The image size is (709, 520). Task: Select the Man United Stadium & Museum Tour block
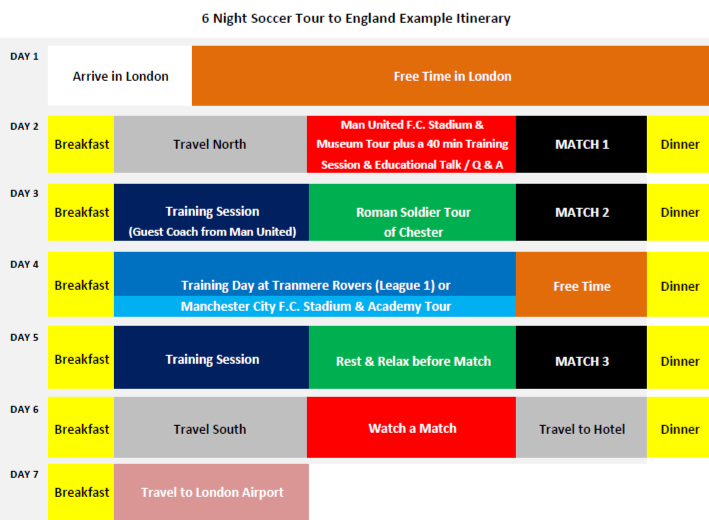(411, 144)
